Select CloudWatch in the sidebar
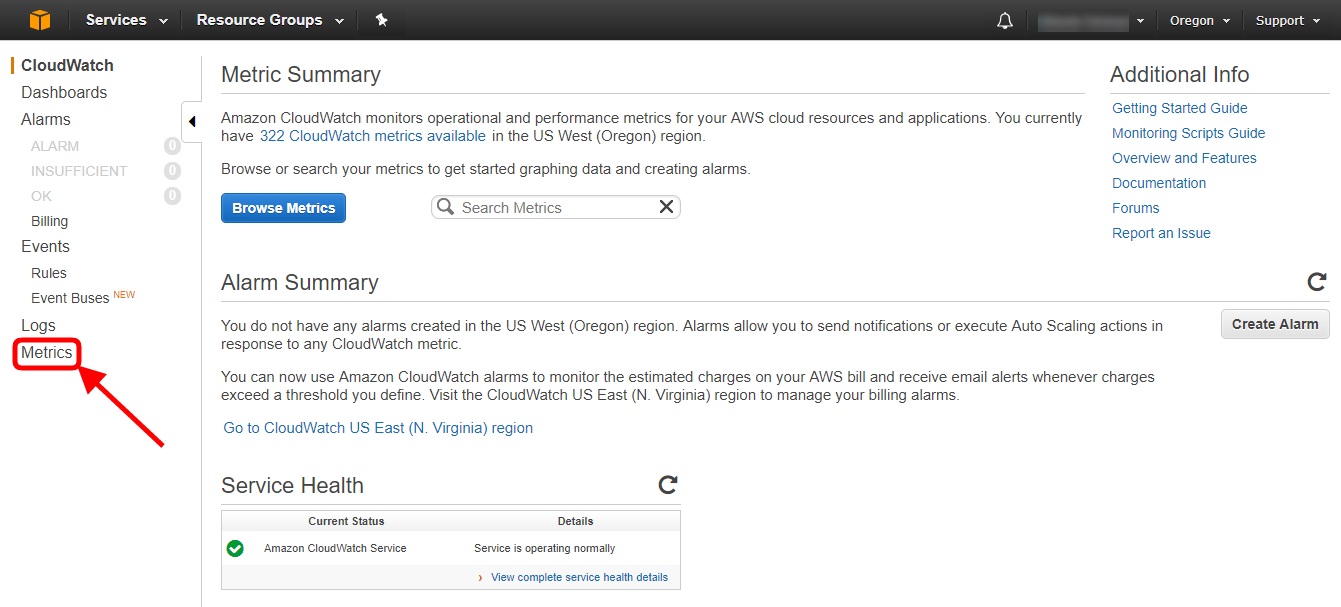This screenshot has height=607, width=1341. click(67, 65)
